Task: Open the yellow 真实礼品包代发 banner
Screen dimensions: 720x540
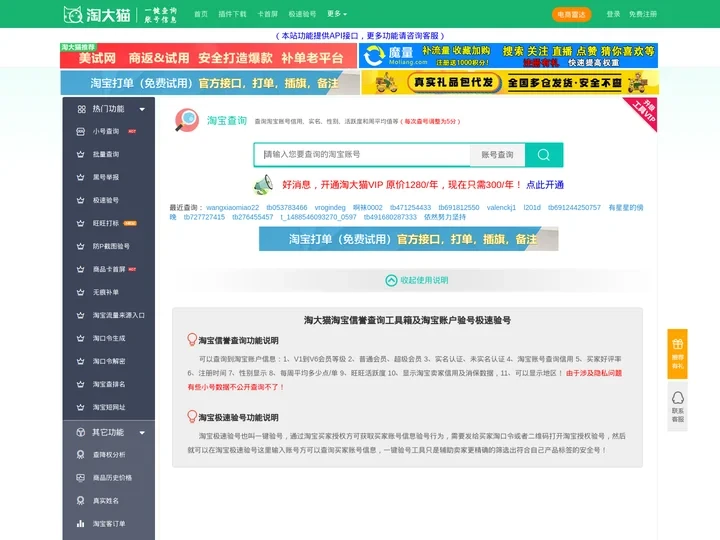Action: [510, 83]
